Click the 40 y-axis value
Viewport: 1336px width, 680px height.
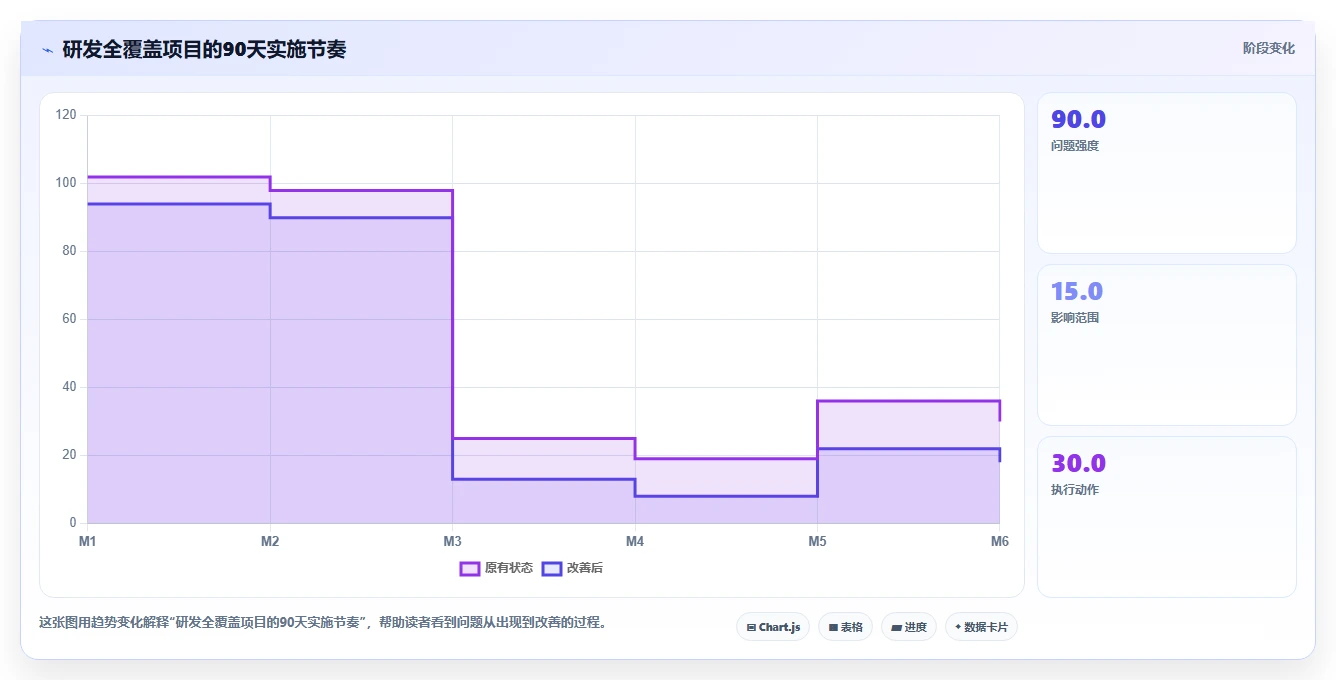70,387
